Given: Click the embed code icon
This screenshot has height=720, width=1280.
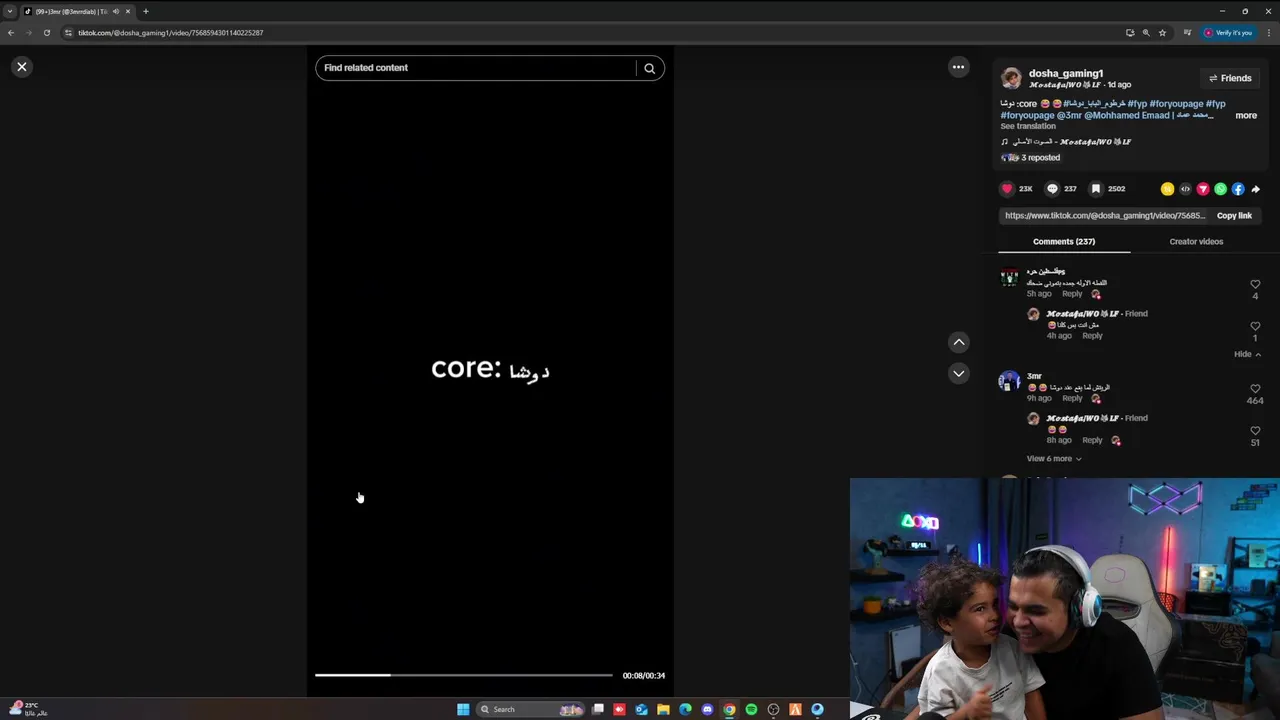Looking at the screenshot, I should click(1185, 189).
